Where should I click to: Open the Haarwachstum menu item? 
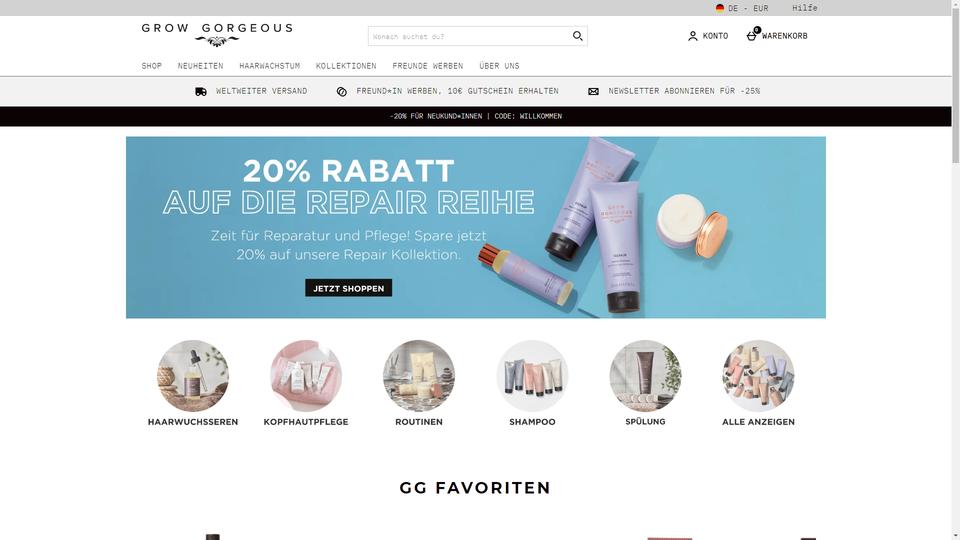(269, 66)
